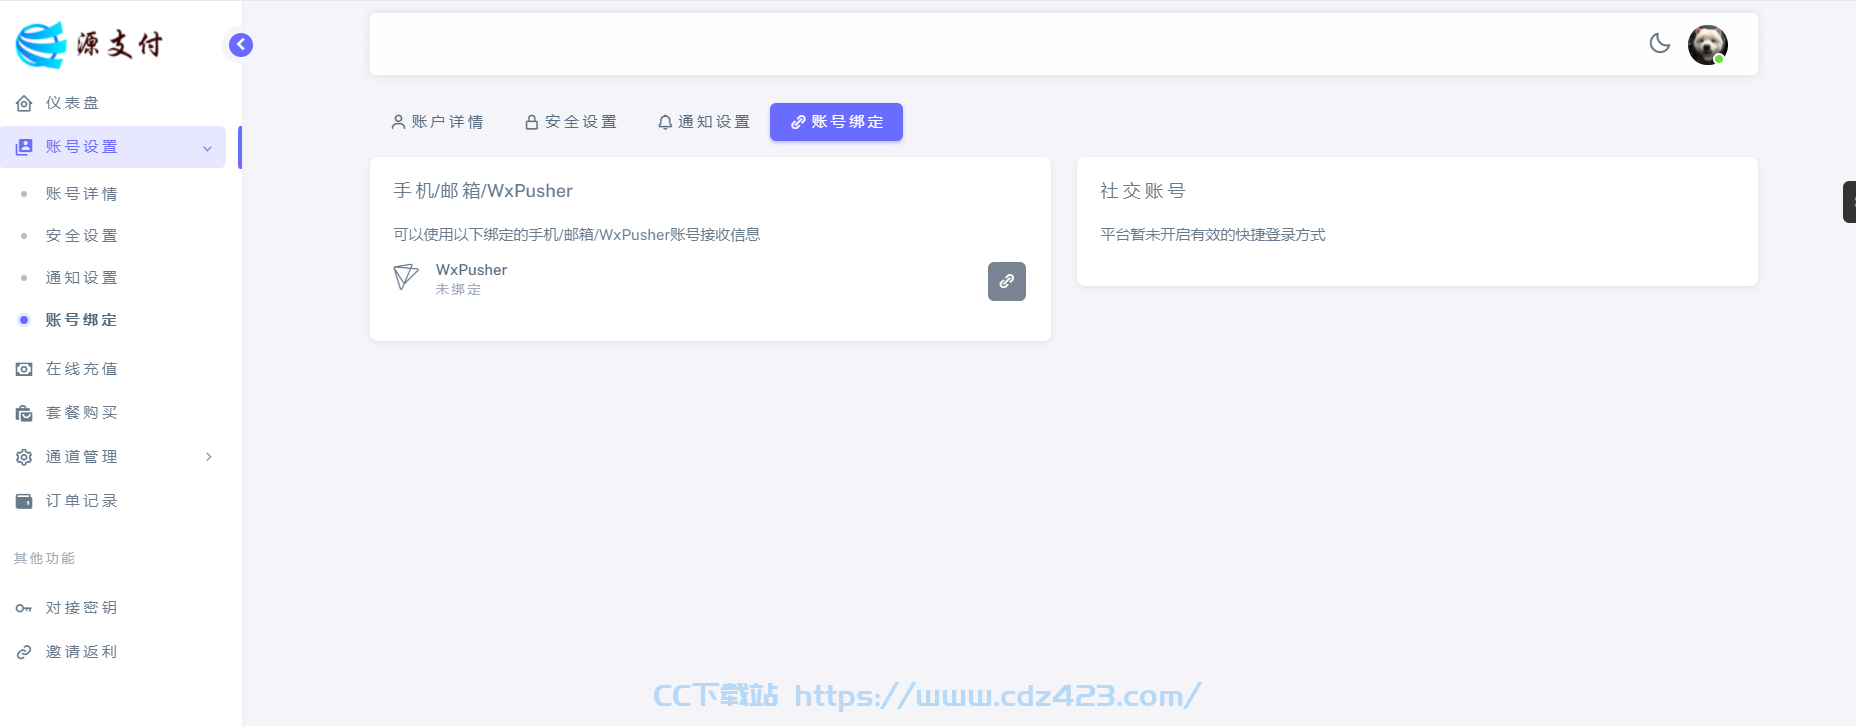The height and width of the screenshot is (726, 1856).
Task: Expand 通道管理 in the sidebar
Action: click(113, 457)
